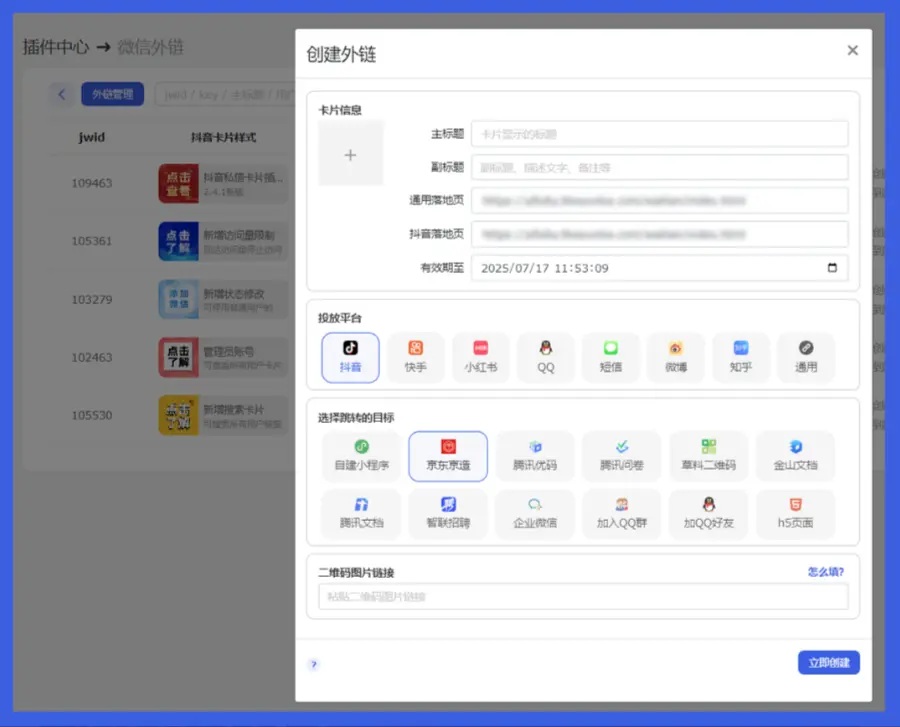900x727 pixels.
Task: Choose 企业微信 as jump target
Action: (x=535, y=514)
